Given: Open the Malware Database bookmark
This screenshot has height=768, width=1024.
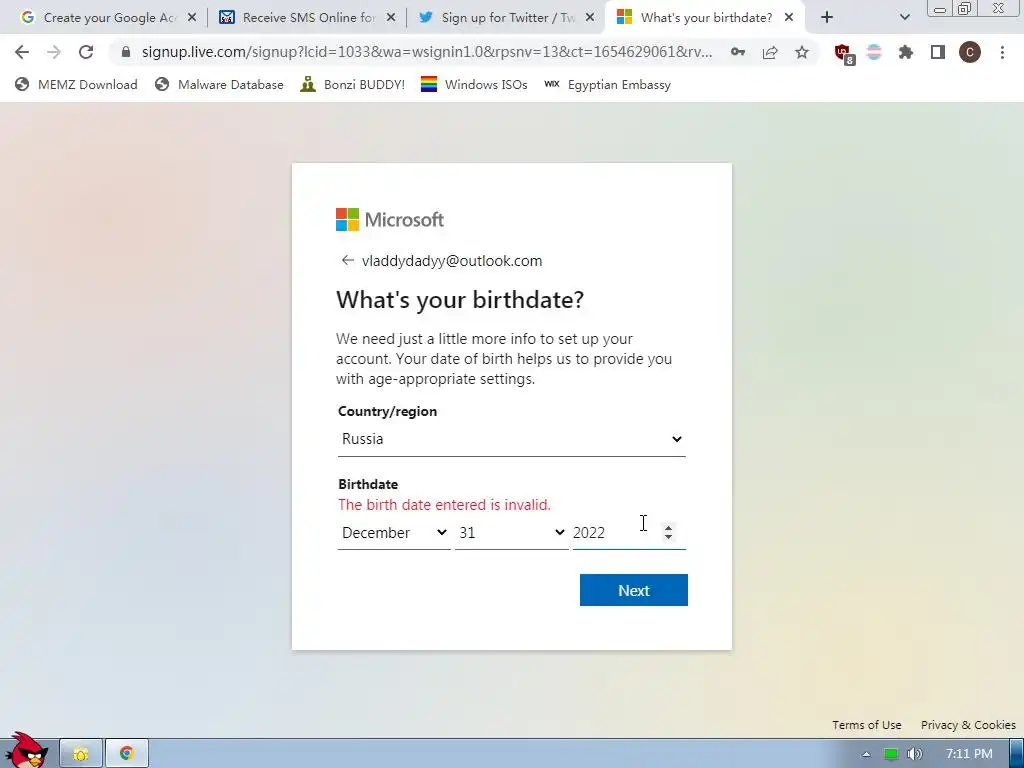Looking at the screenshot, I should click(219, 84).
